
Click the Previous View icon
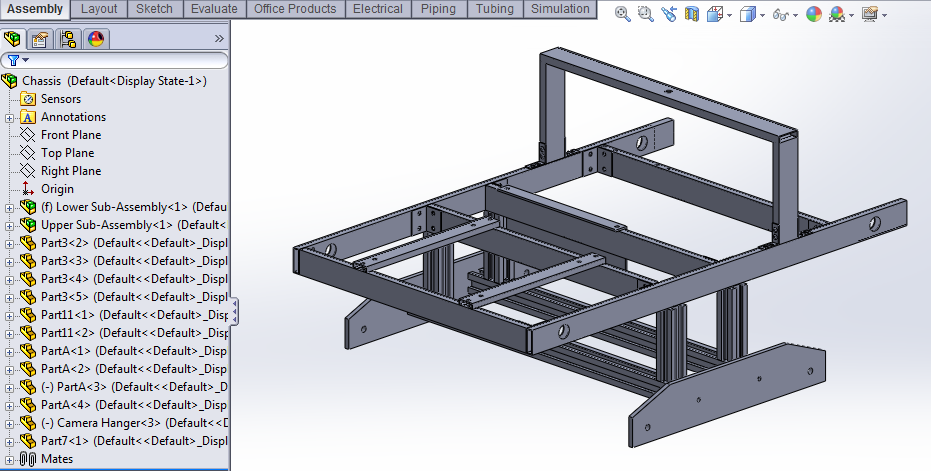[669, 14]
